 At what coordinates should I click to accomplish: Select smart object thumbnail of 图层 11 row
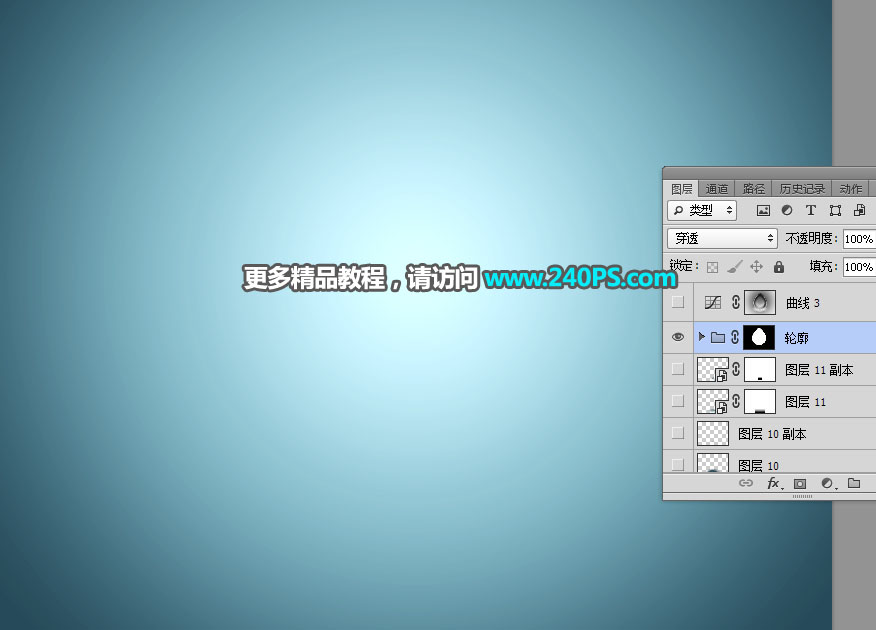(713, 402)
